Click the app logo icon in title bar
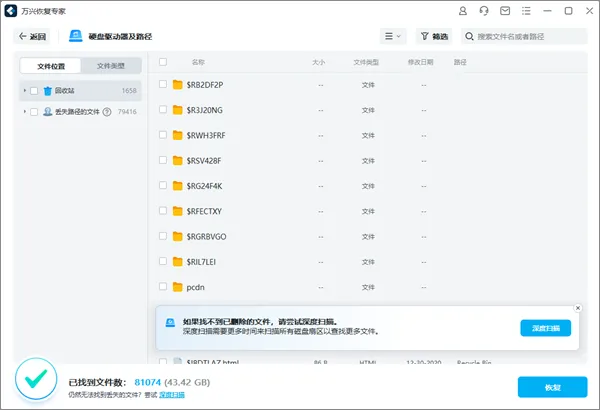 (11, 11)
